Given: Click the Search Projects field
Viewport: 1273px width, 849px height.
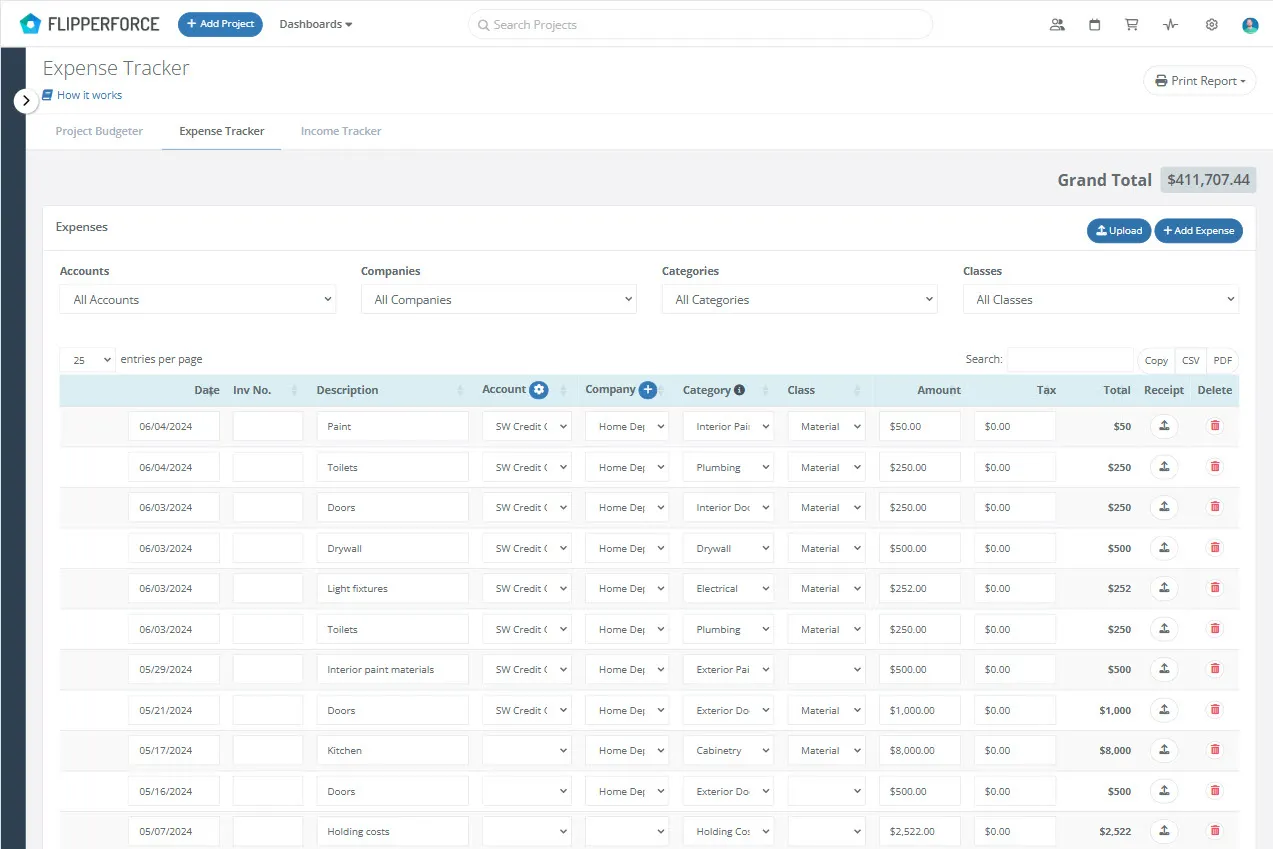Looking at the screenshot, I should 700,24.
